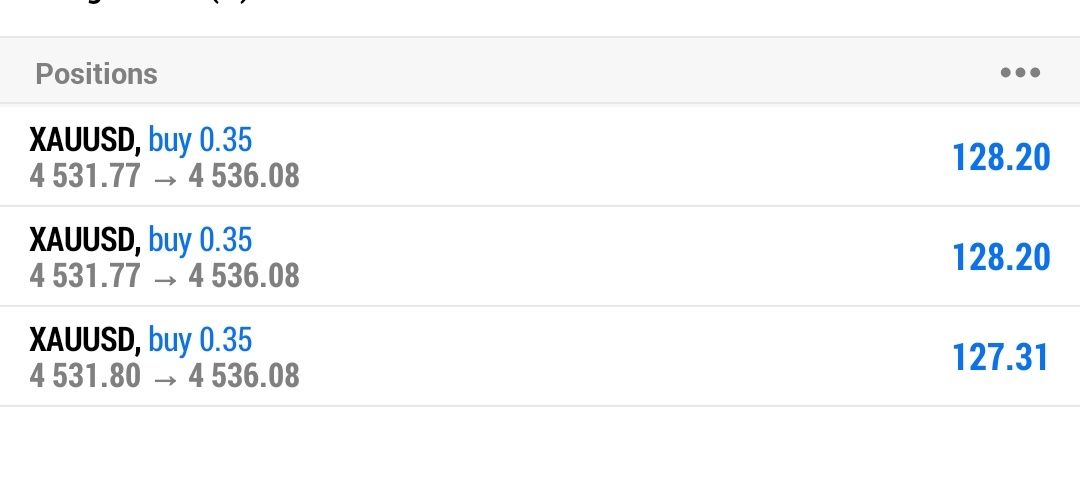Screen dimensions: 1080x477
Task: Click the middle position's 128.20 profit
Action: [x=1000, y=258]
